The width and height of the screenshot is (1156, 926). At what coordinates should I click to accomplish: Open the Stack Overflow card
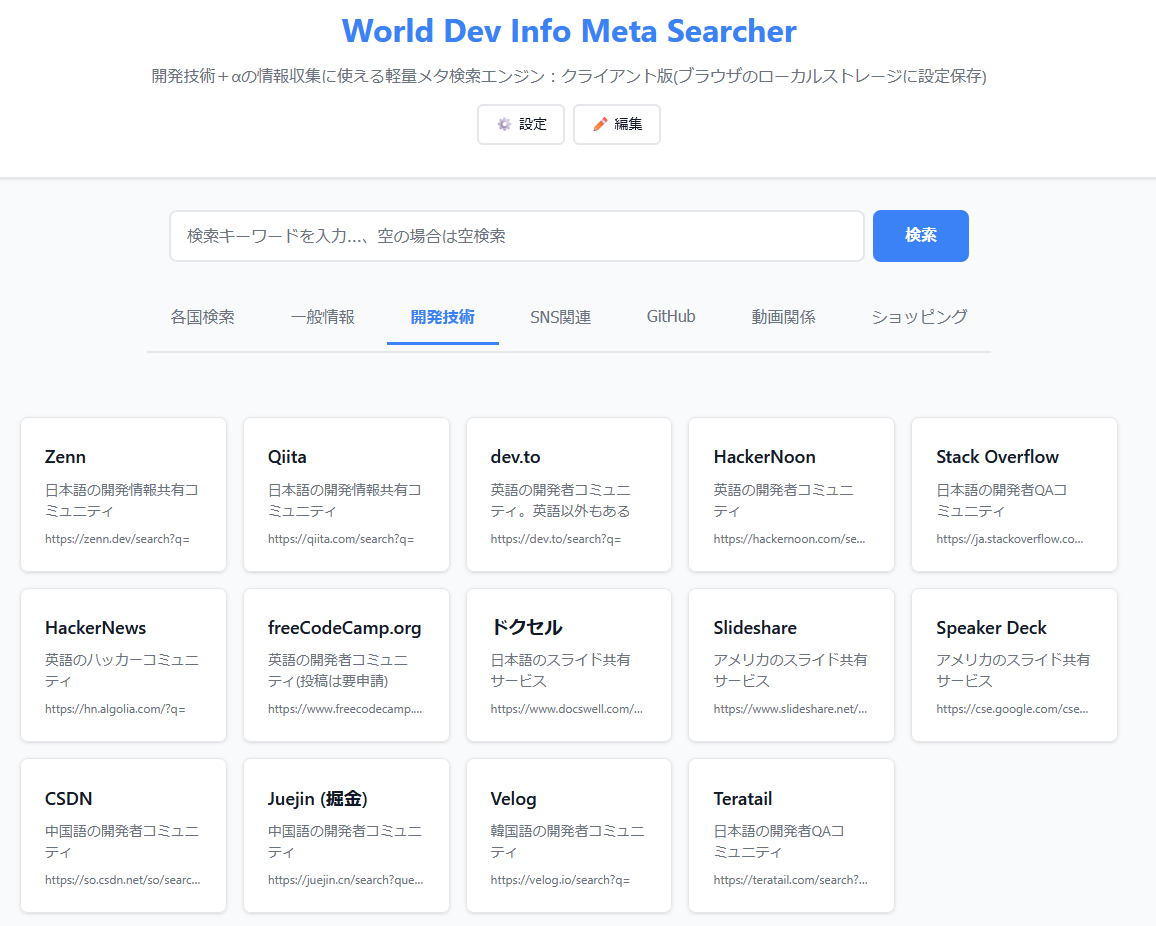(x=1013, y=494)
